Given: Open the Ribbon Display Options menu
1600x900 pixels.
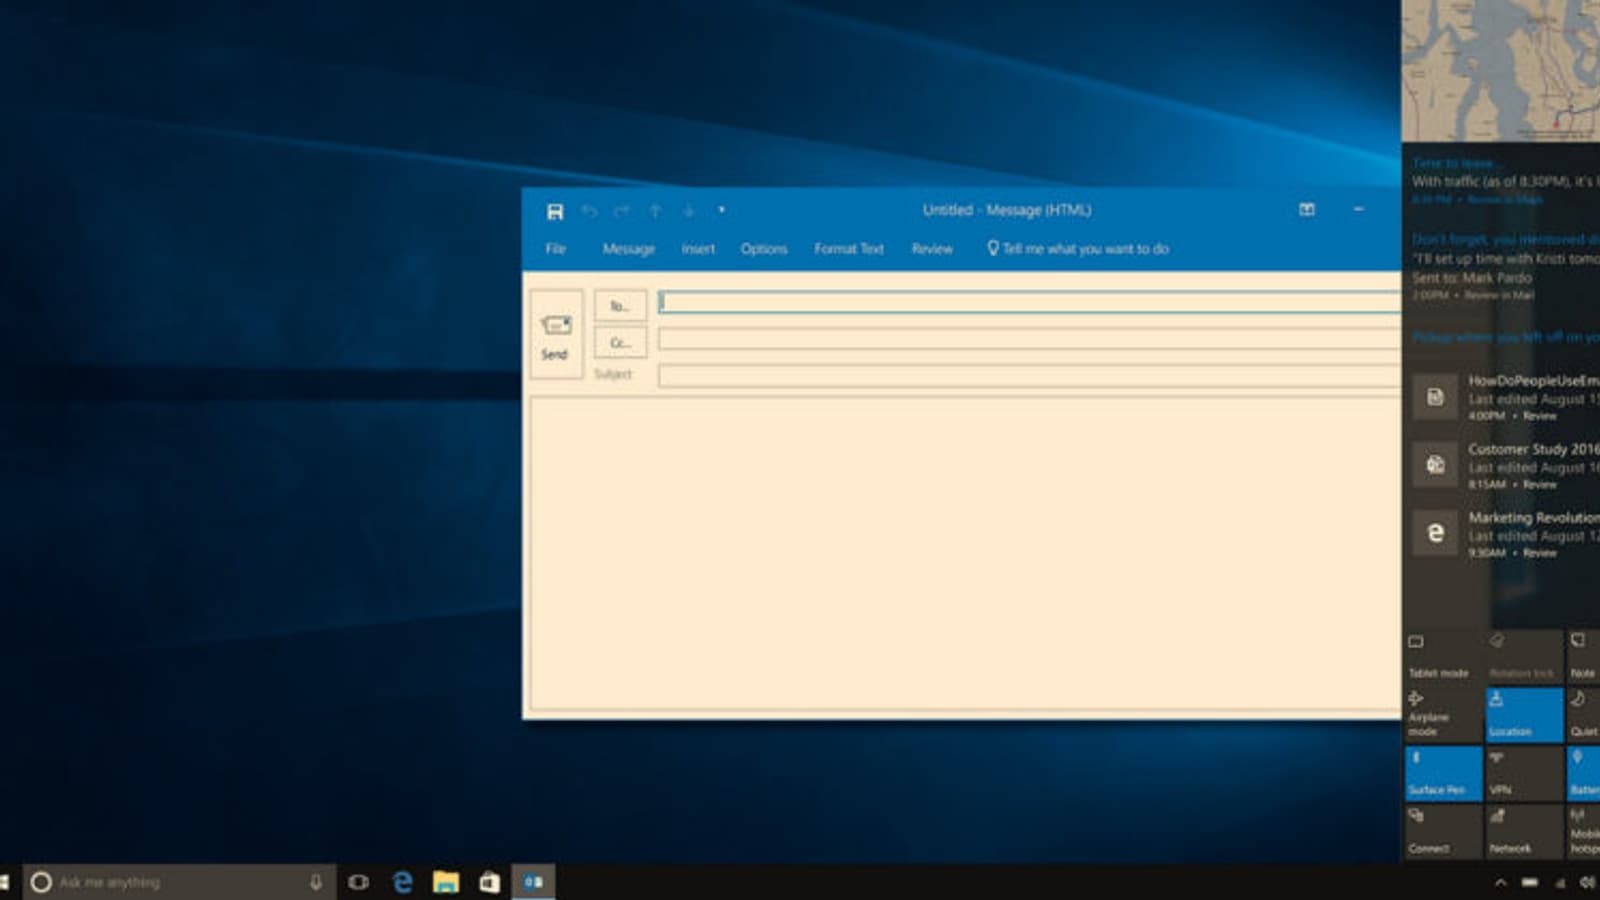Looking at the screenshot, I should coord(1306,210).
